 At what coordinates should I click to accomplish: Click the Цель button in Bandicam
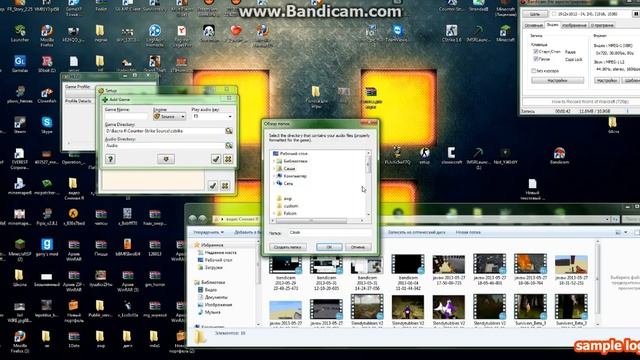pos(535,14)
